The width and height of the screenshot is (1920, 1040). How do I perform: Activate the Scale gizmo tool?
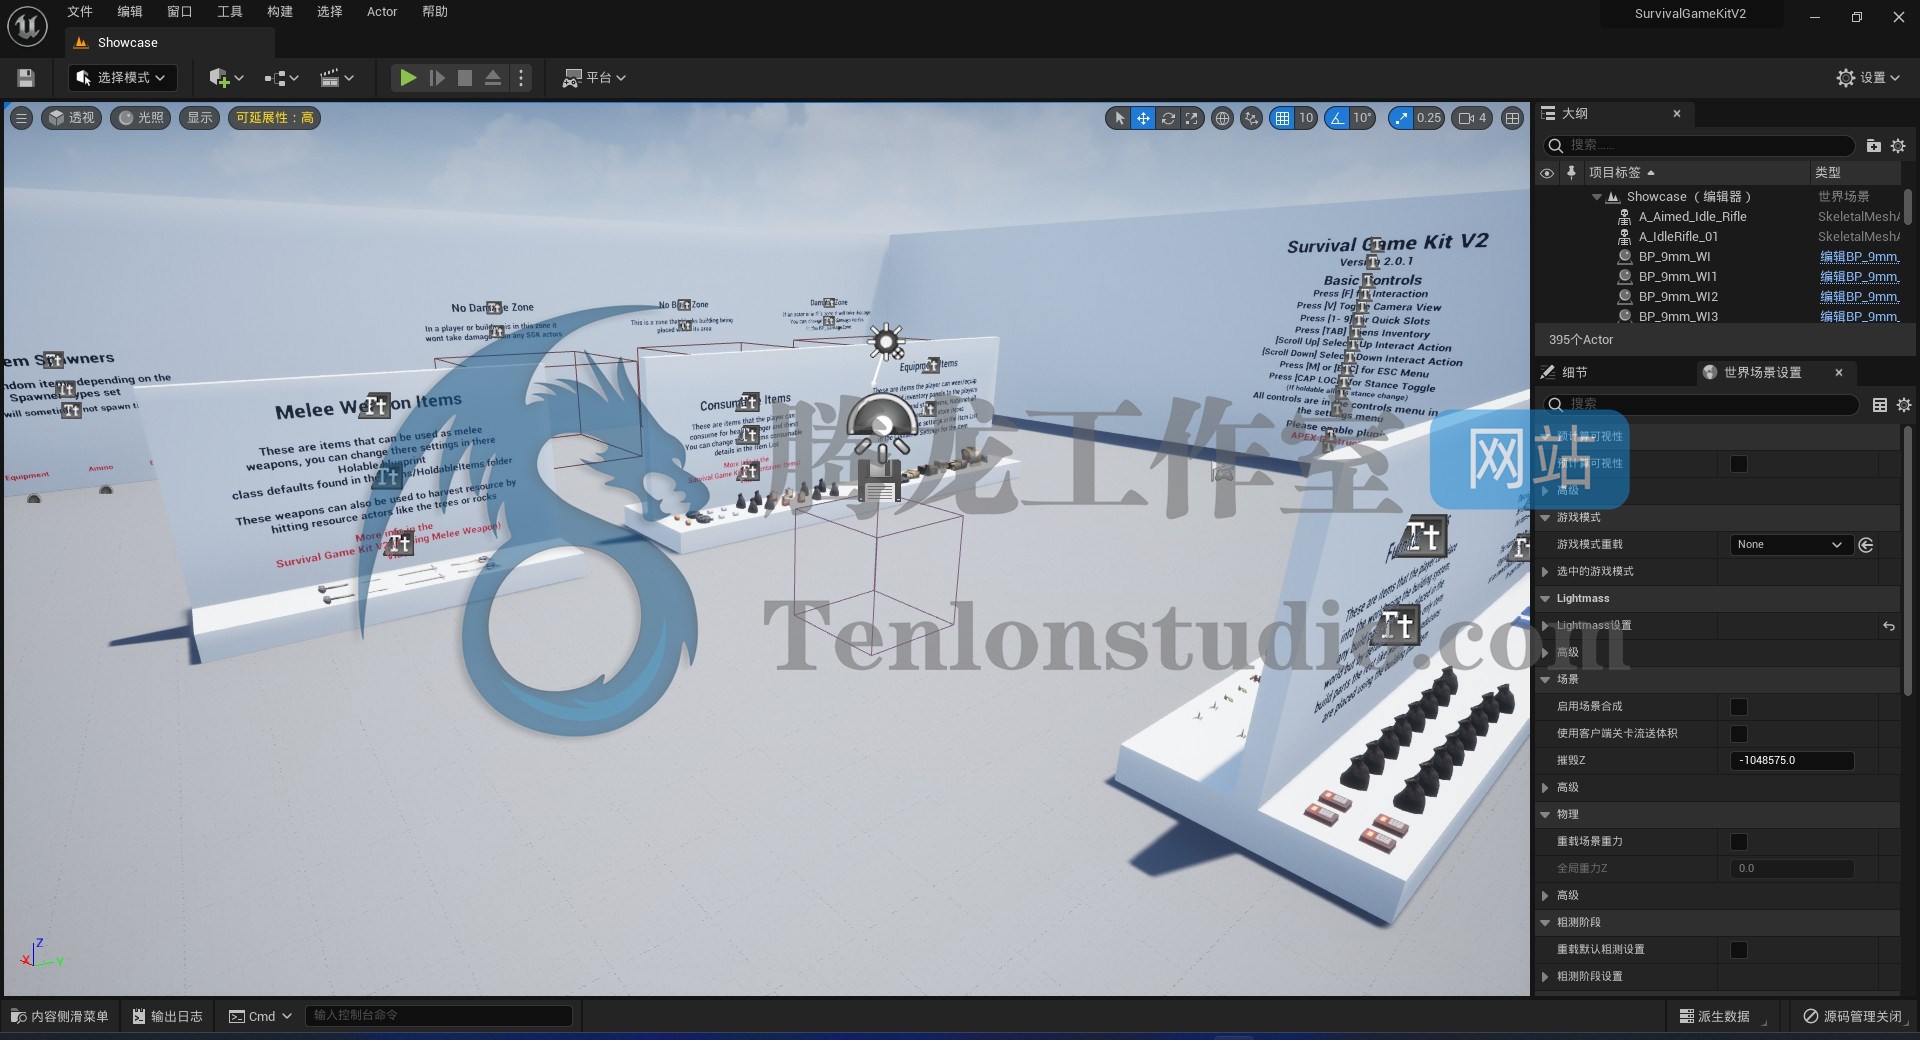coord(1192,118)
